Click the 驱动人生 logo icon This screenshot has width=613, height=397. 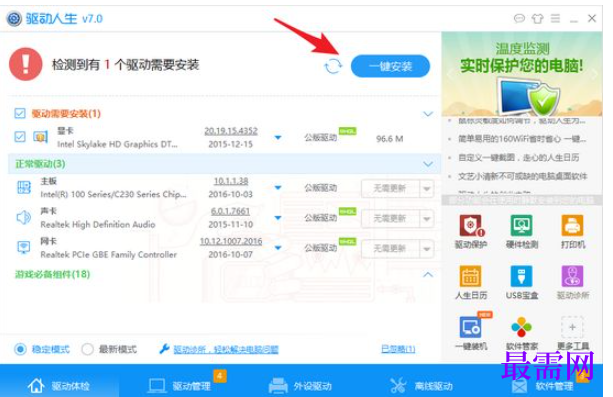(14, 19)
